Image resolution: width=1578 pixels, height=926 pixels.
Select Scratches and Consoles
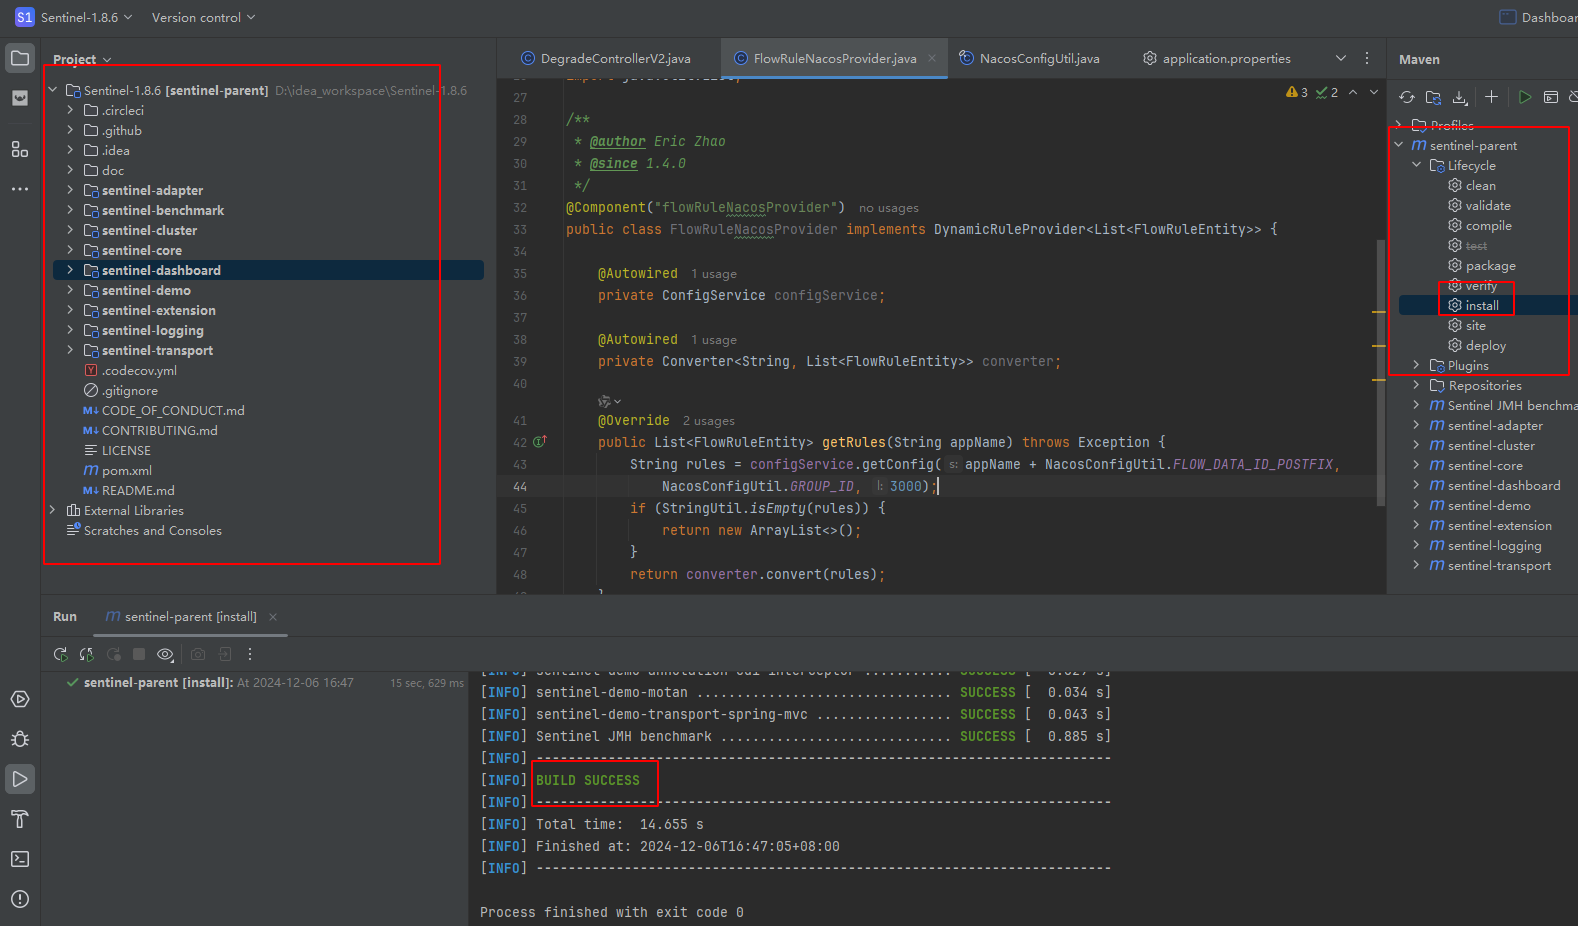point(144,530)
